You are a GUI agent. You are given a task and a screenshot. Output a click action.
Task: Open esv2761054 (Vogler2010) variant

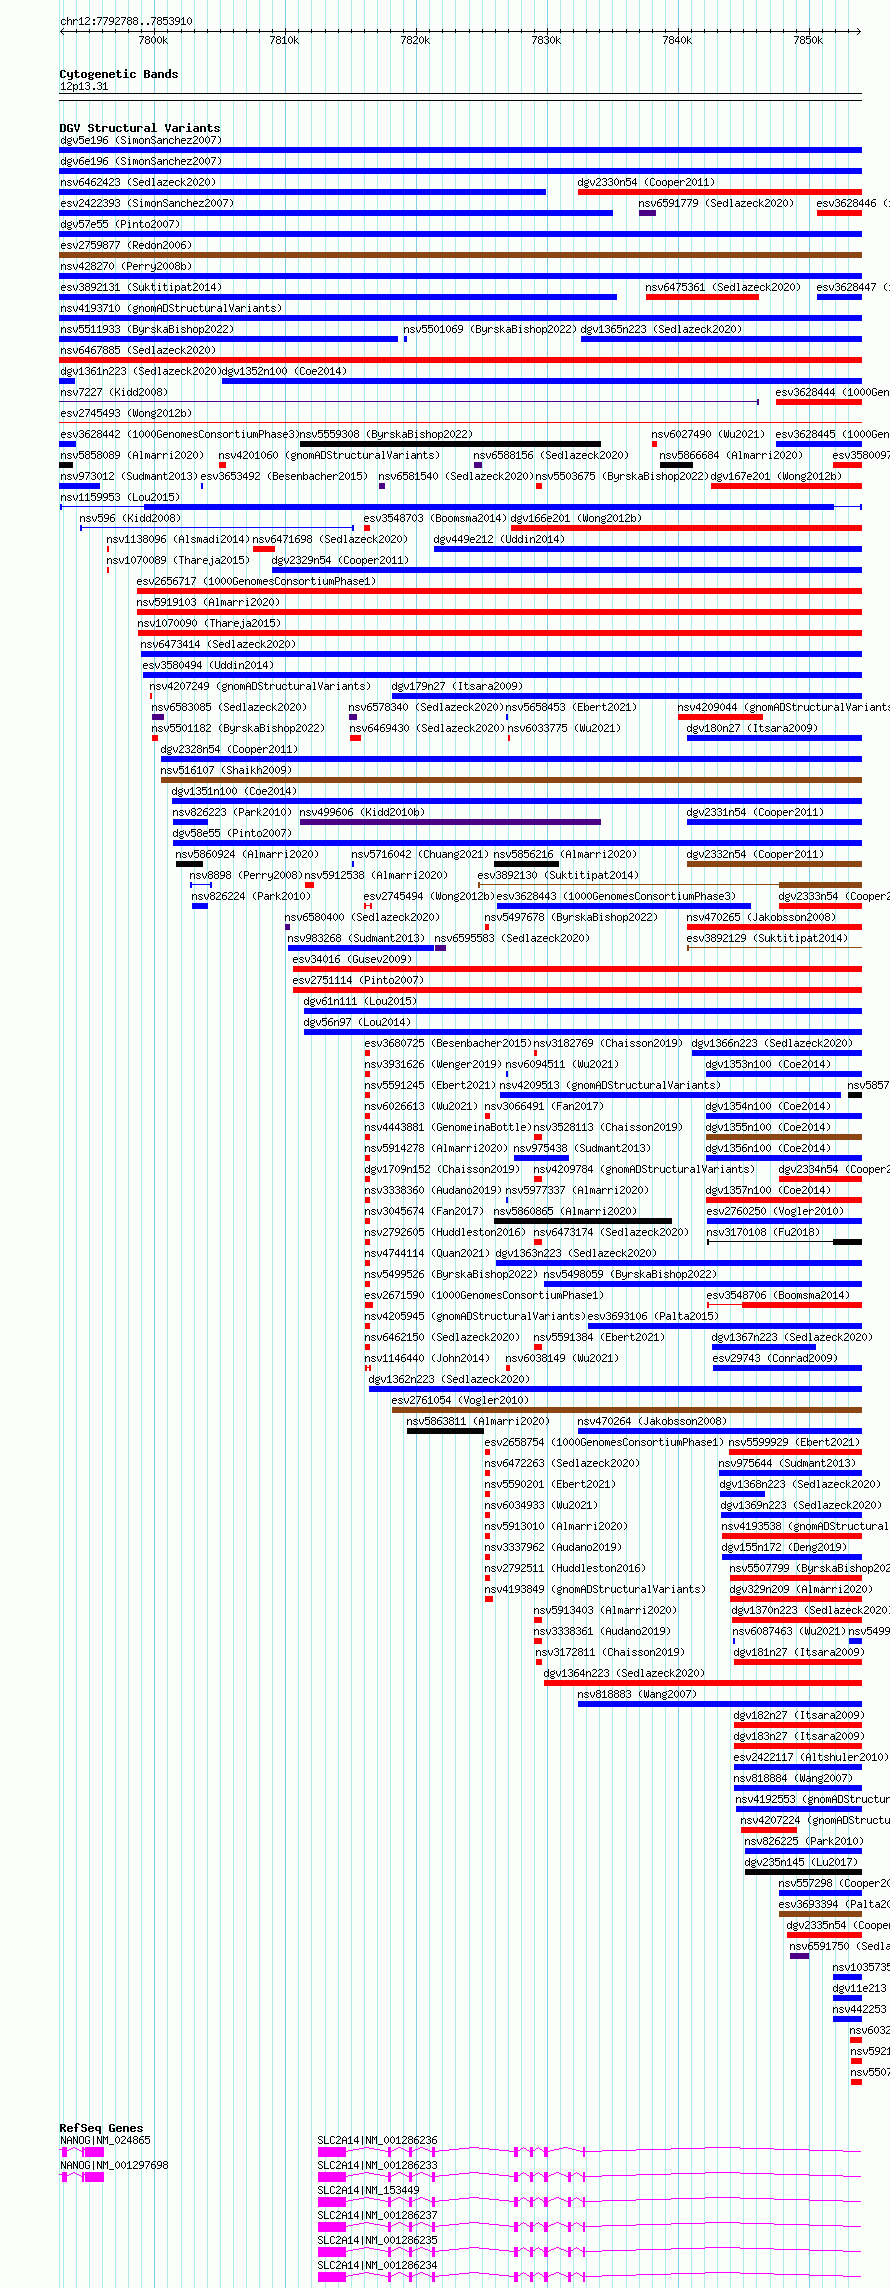(x=460, y=1401)
